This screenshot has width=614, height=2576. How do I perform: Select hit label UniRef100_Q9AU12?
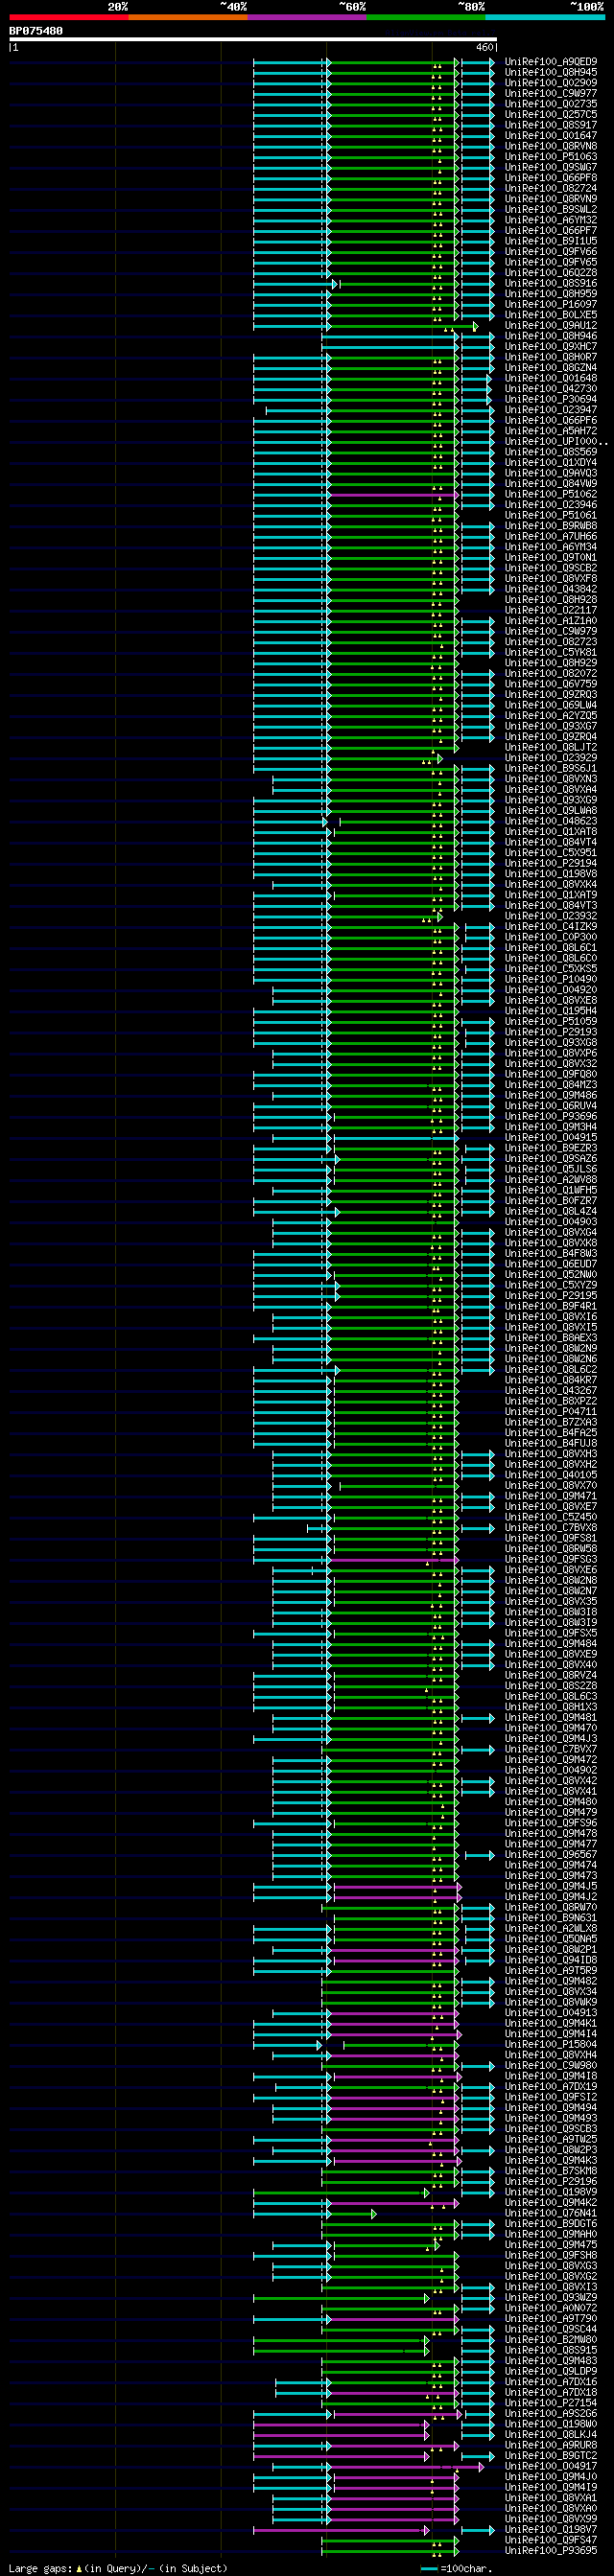(551, 326)
